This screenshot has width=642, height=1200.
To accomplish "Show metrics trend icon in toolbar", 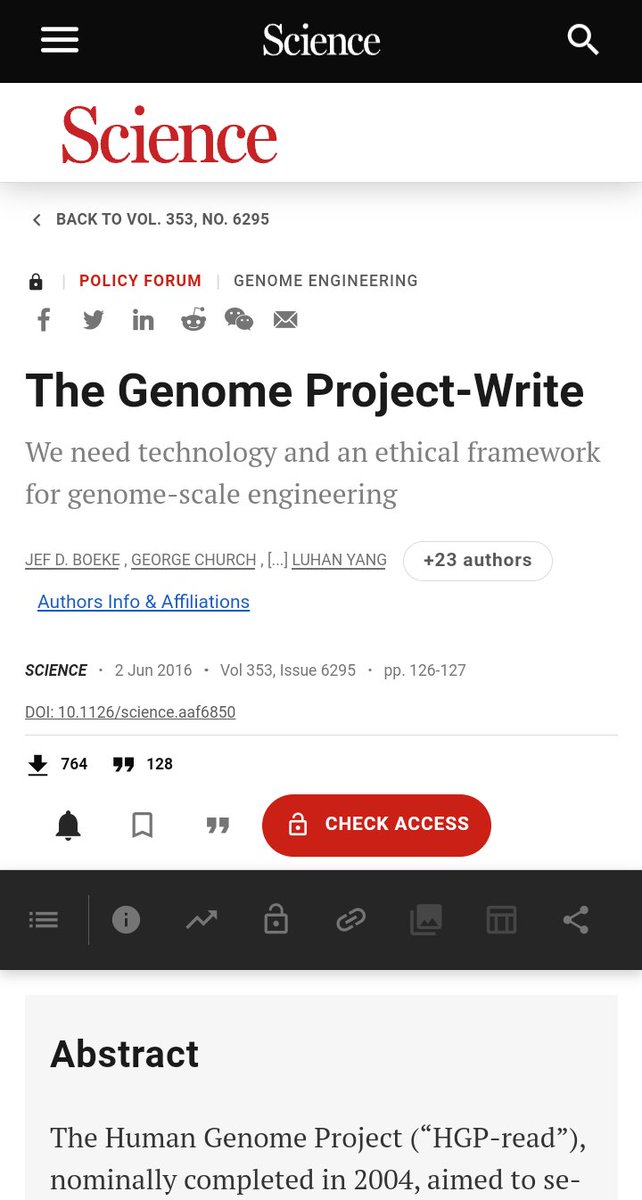I will point(201,920).
